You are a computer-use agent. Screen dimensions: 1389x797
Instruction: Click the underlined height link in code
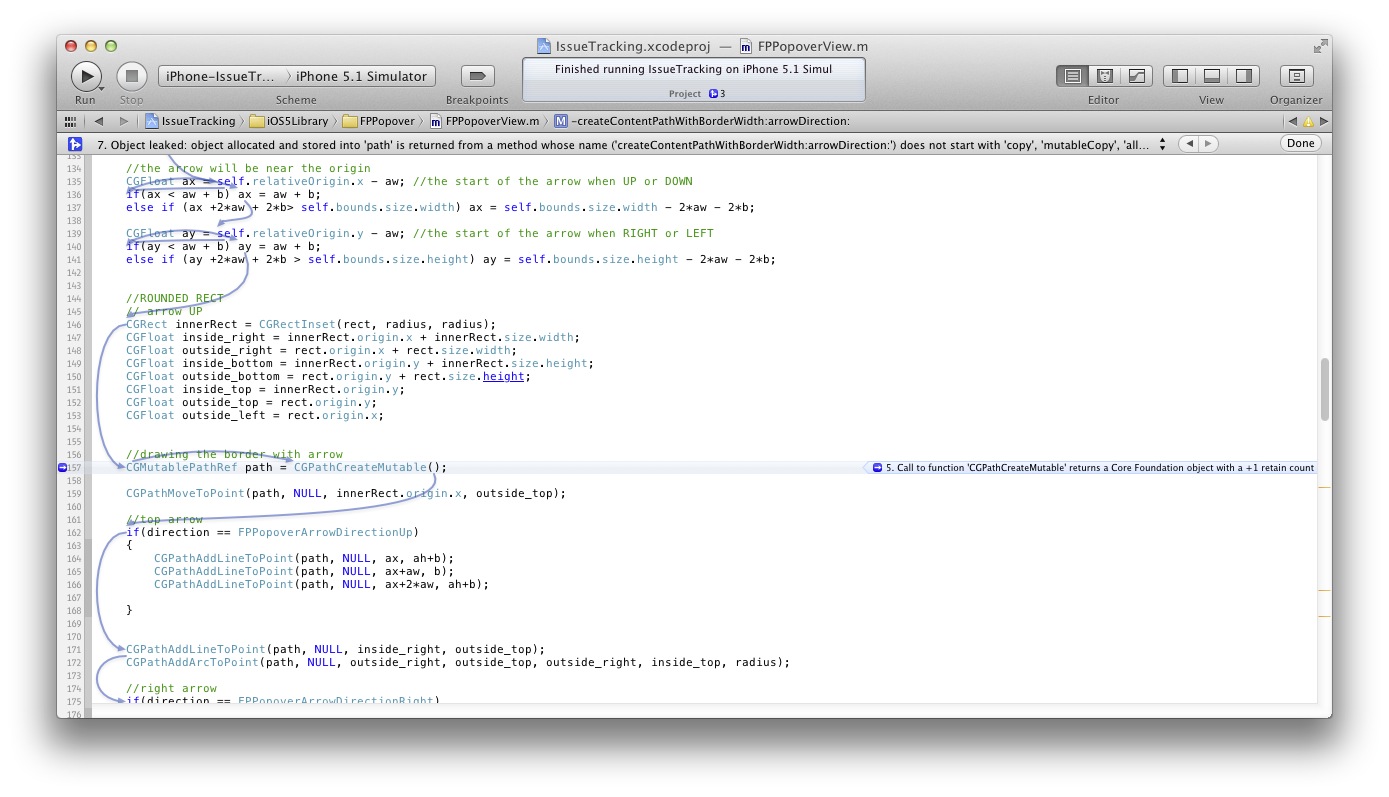[x=504, y=376]
